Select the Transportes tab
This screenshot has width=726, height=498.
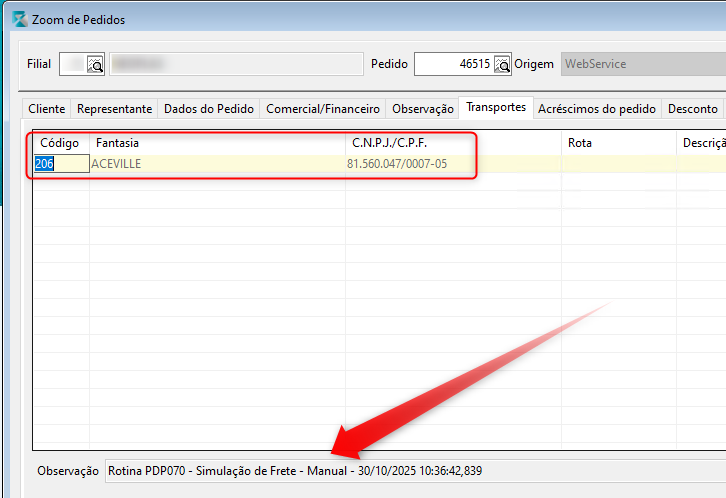496,107
